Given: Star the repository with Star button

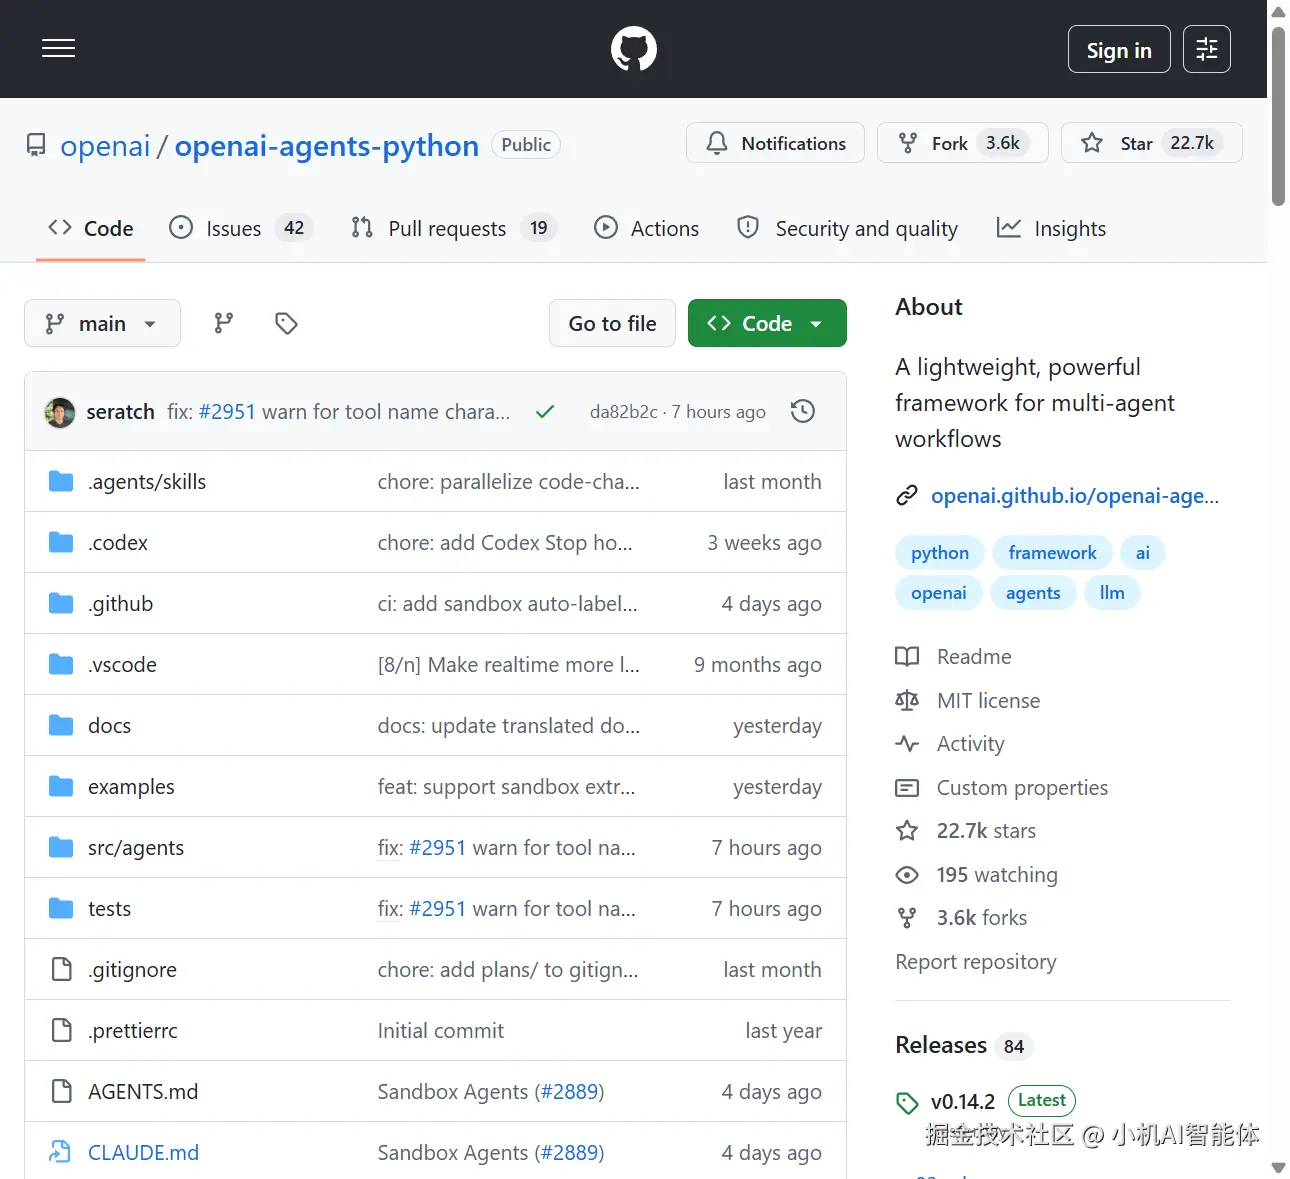Looking at the screenshot, I should coord(1151,143).
